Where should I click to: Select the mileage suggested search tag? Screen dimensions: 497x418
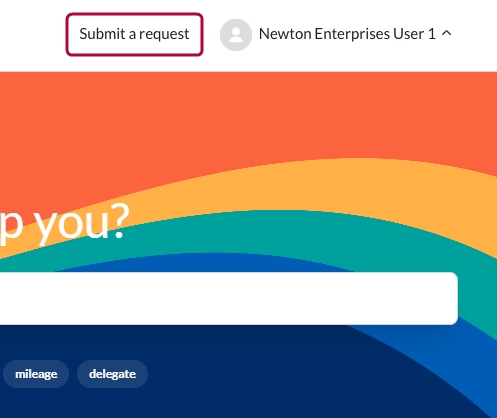pyautogui.click(x=36, y=374)
